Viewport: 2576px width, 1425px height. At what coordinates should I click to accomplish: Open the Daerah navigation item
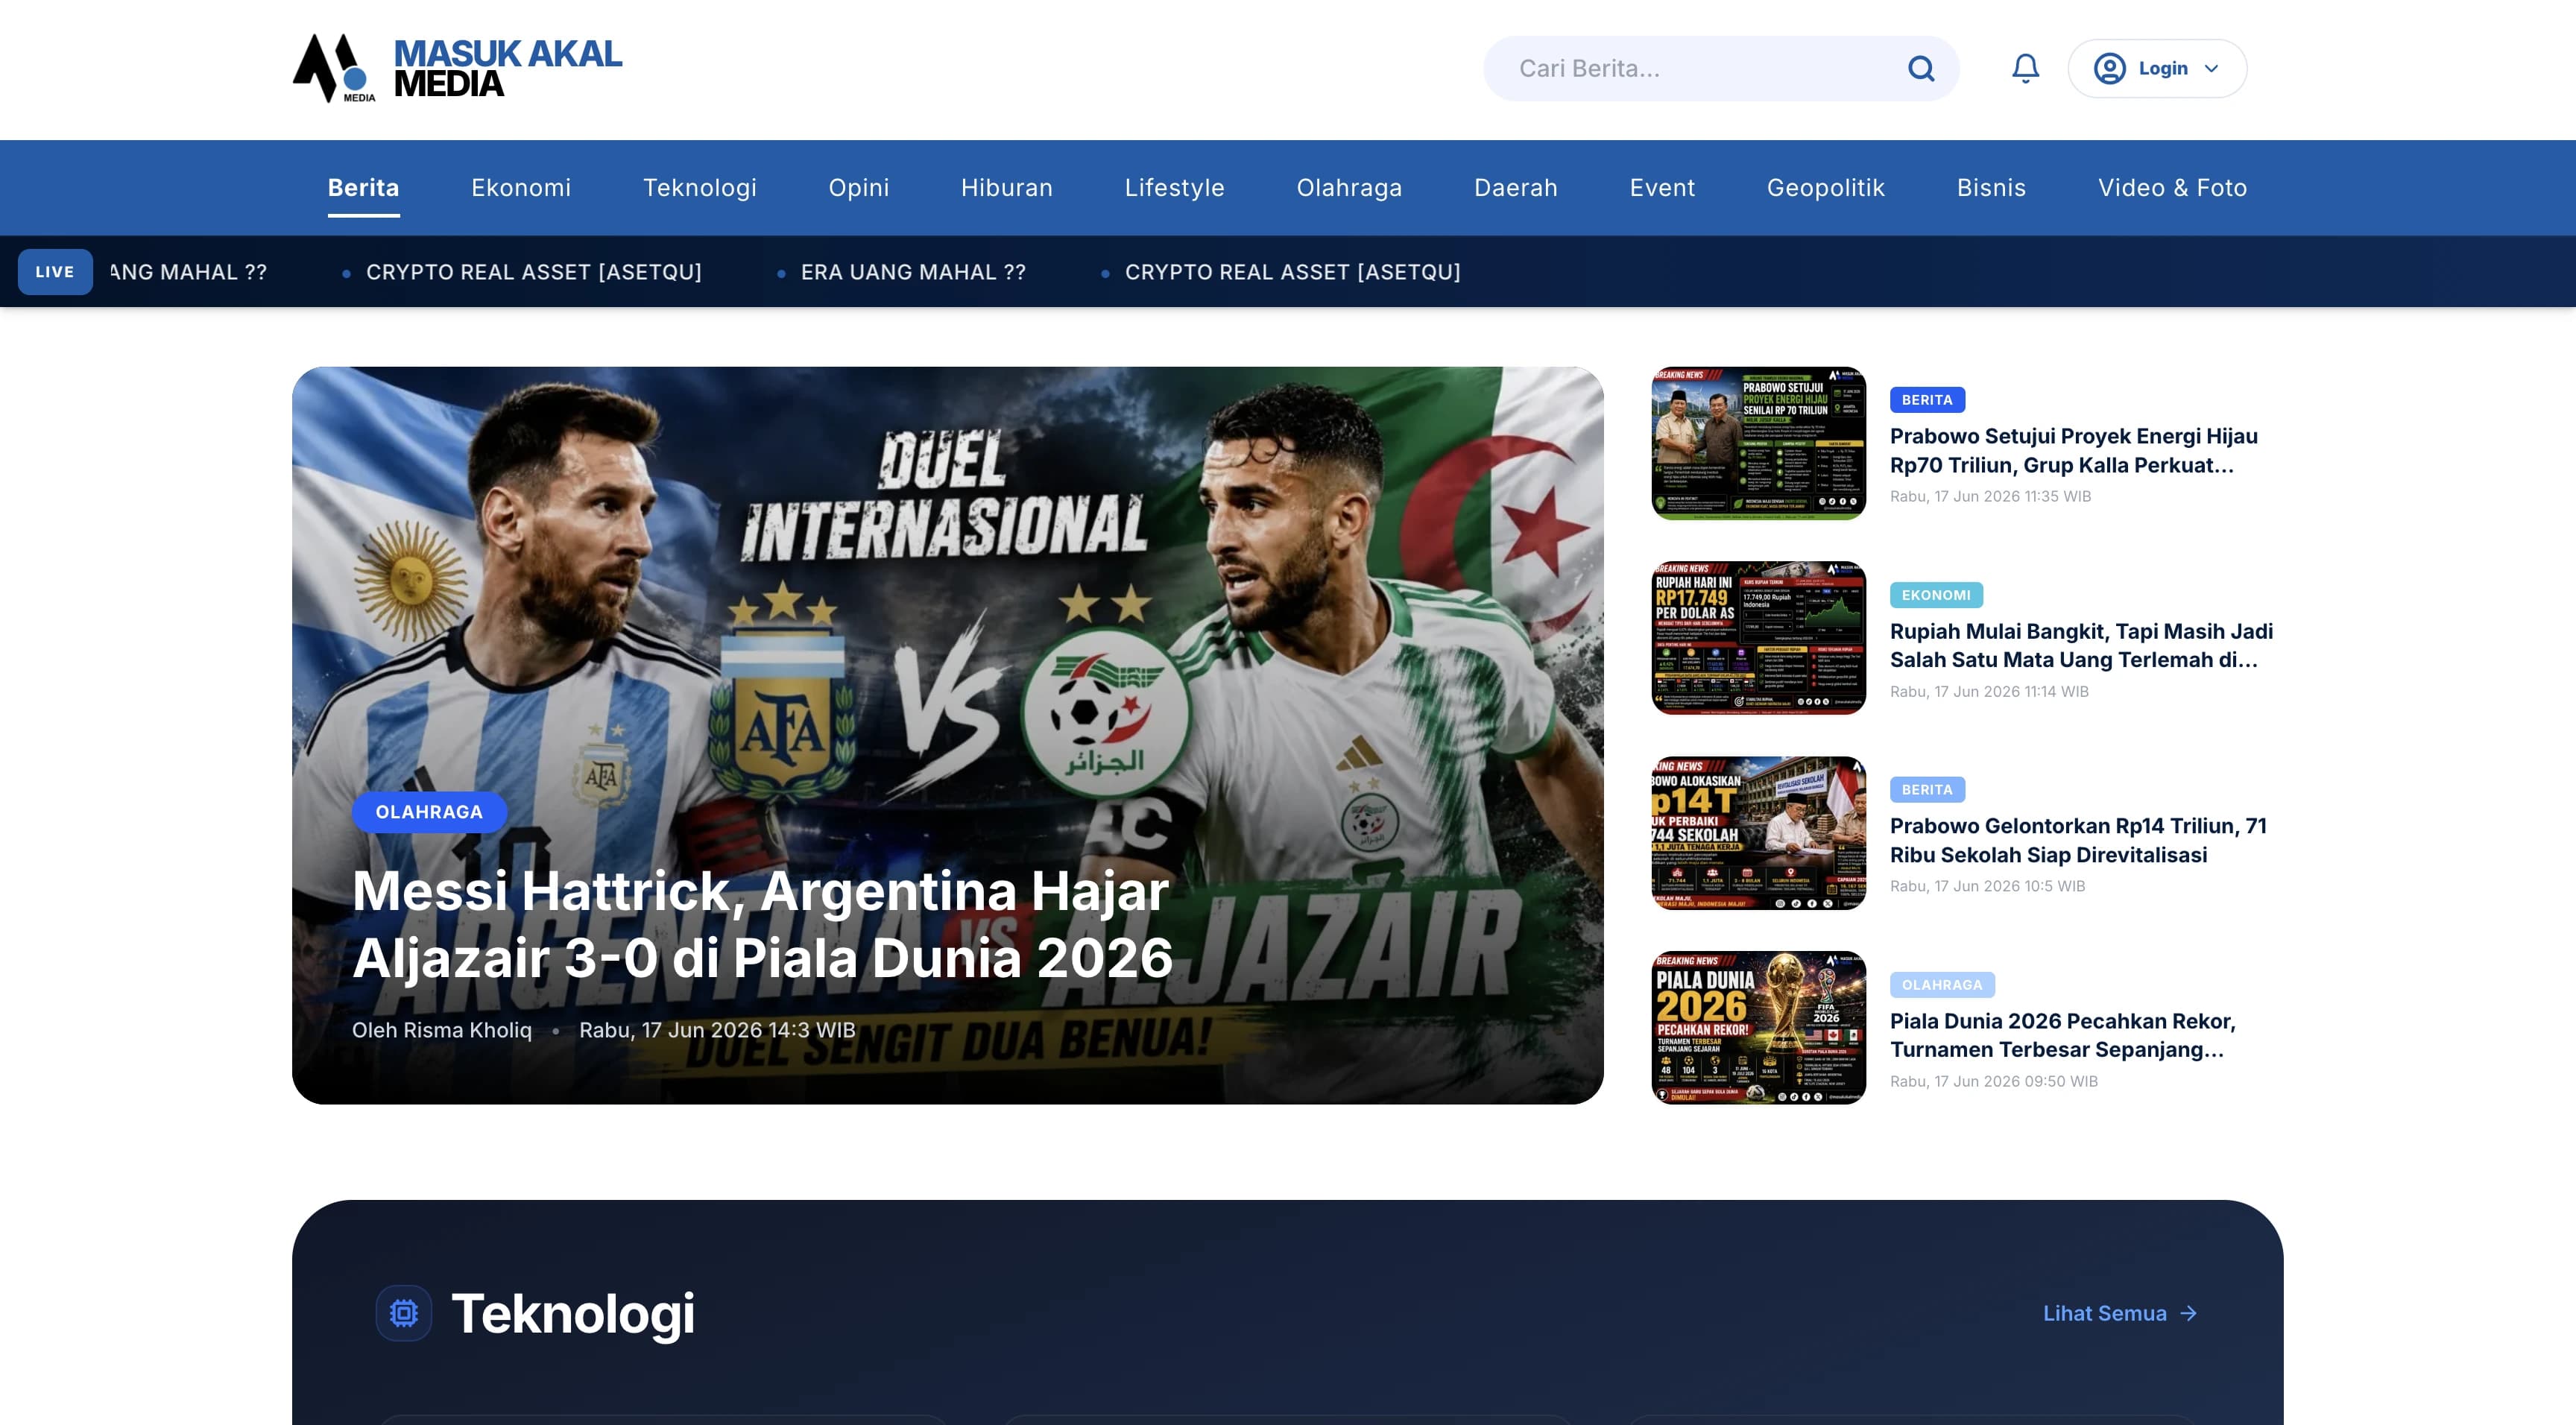point(1516,187)
